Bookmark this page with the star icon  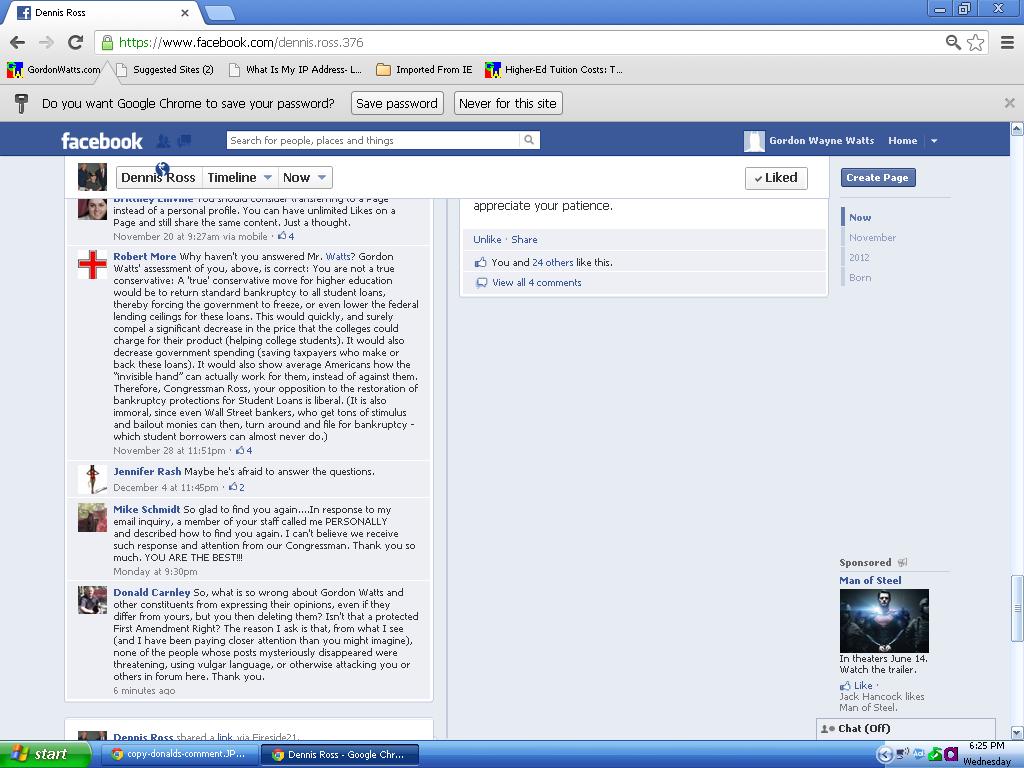coord(976,42)
